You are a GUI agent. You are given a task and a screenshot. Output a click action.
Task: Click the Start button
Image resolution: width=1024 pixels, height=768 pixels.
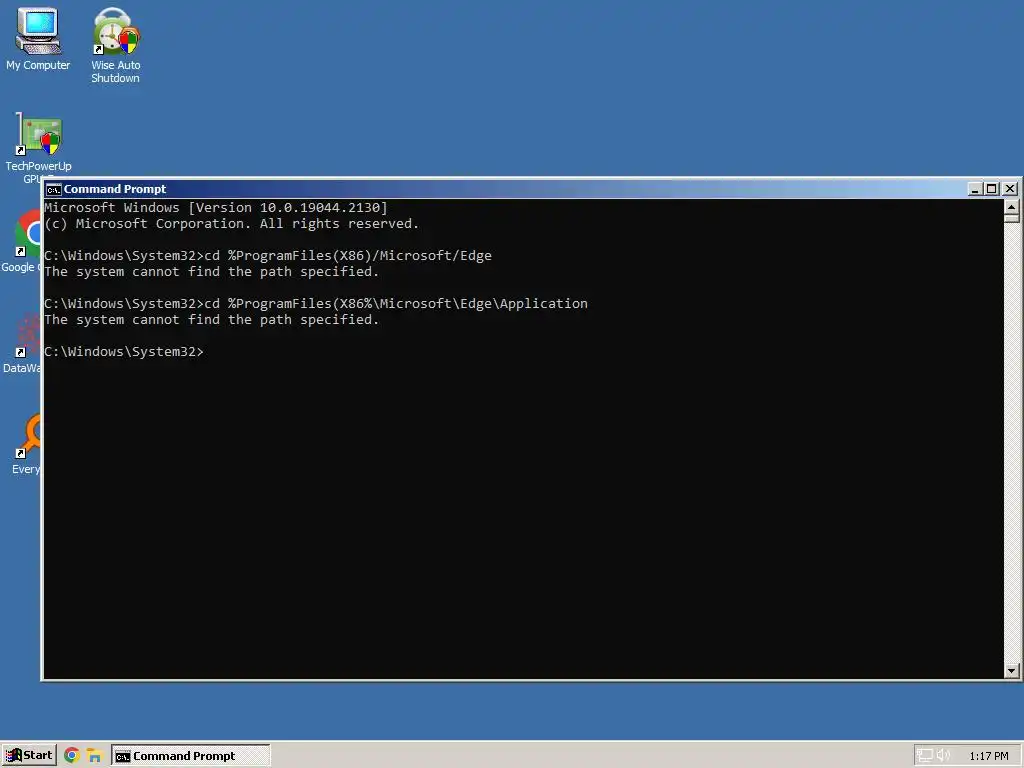pyautogui.click(x=29, y=756)
